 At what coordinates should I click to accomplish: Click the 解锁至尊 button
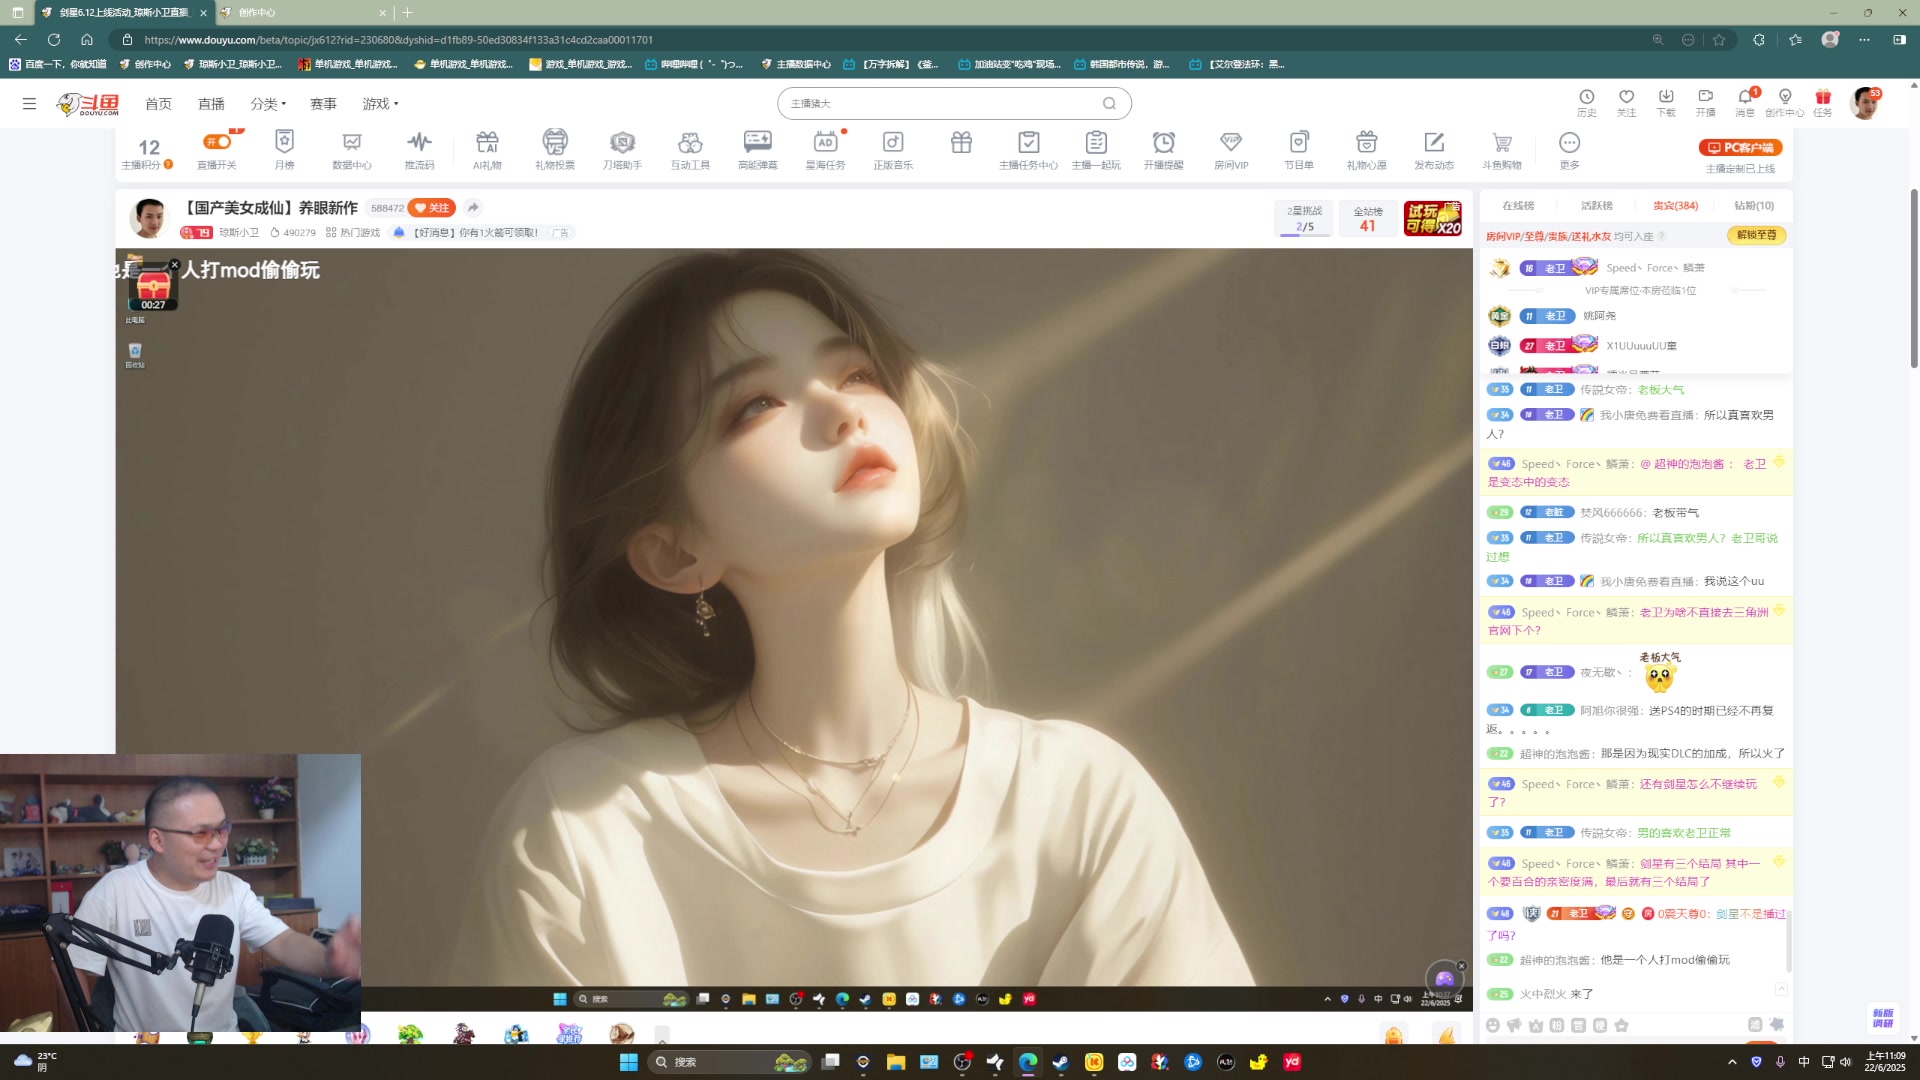point(1756,235)
